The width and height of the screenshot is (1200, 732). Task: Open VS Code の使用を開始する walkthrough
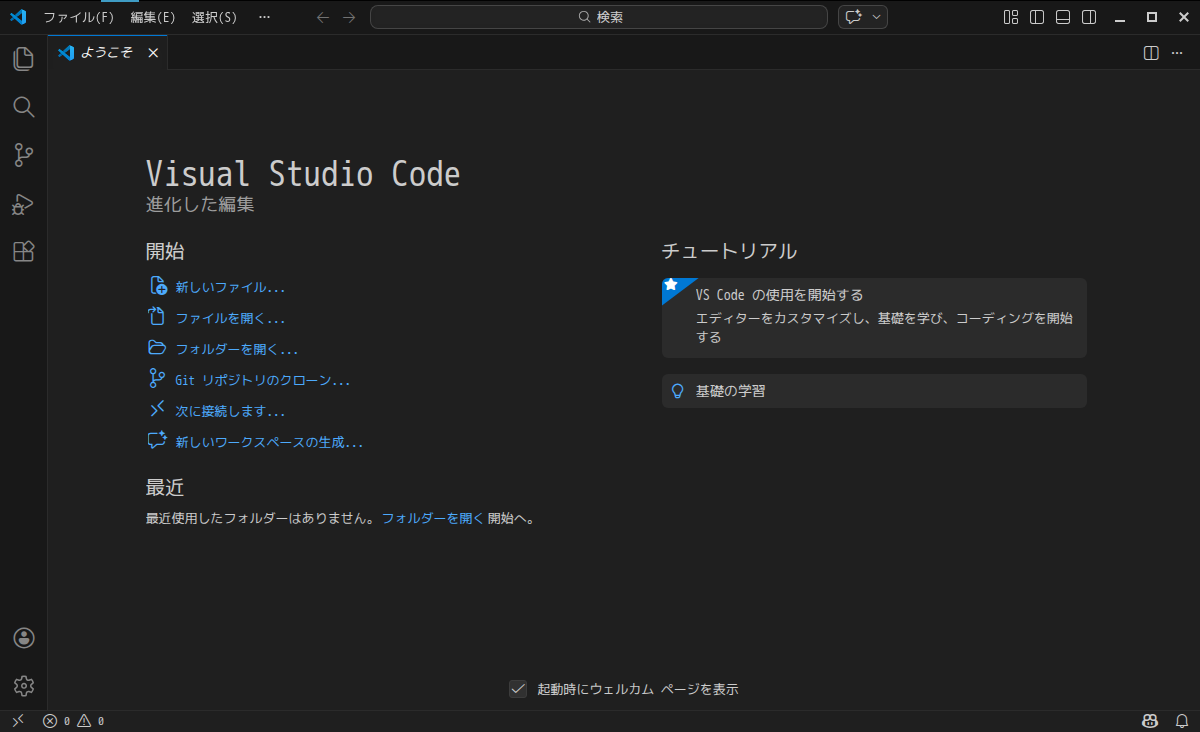click(x=874, y=318)
